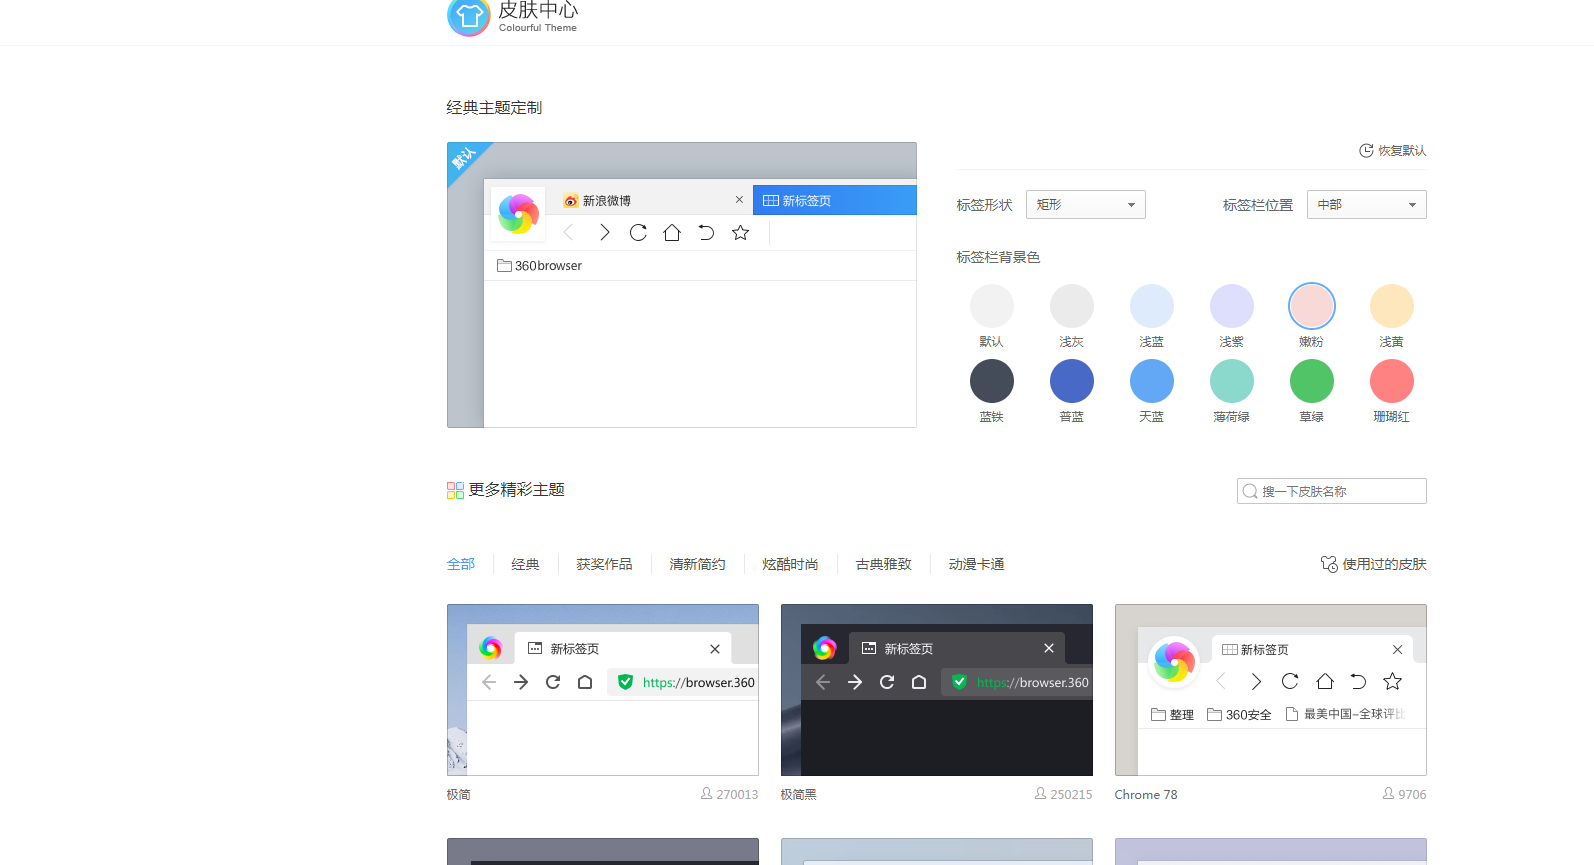Image resolution: width=1594 pixels, height=865 pixels.
Task: Open the 使用过的皮肤 link
Action: (x=1374, y=564)
